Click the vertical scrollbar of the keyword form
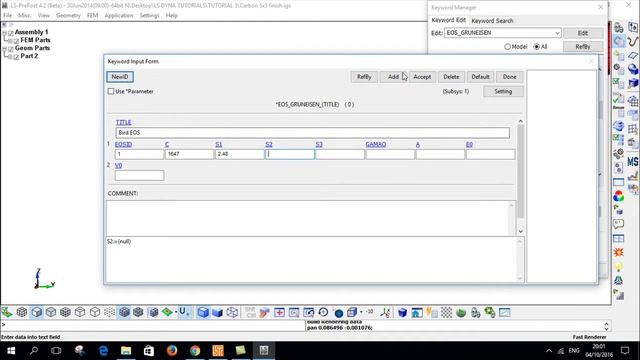Screen dimensions: 640x360 [520, 171]
